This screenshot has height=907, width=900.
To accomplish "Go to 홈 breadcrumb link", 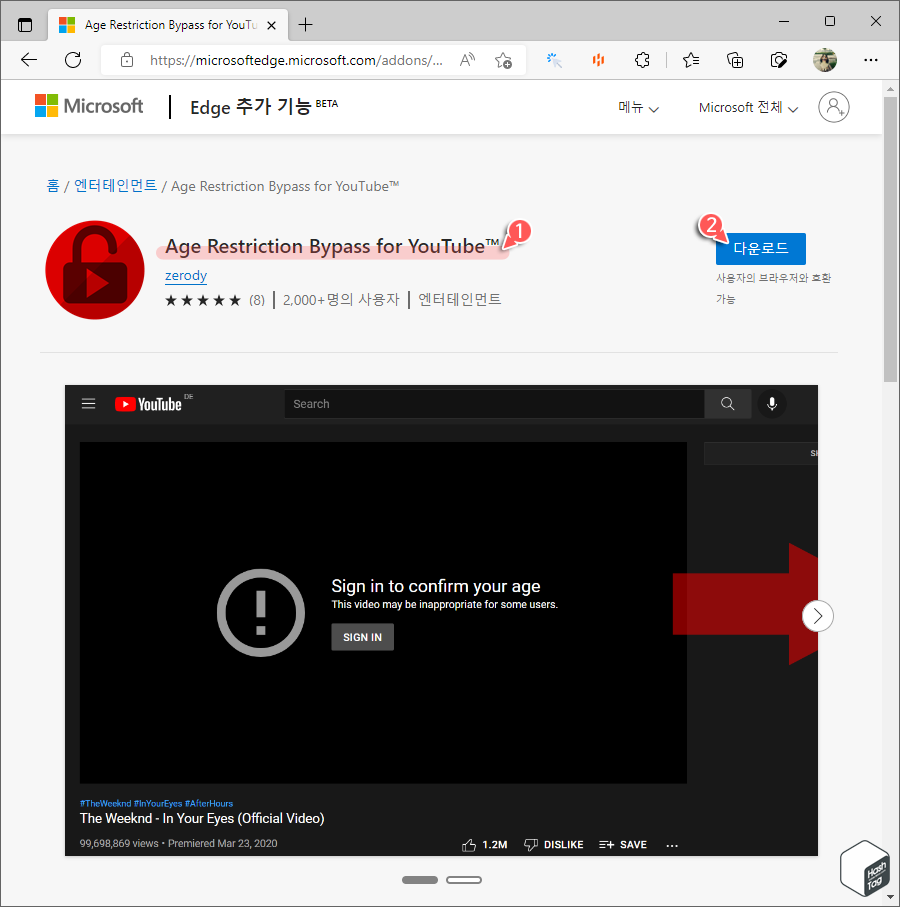I will [x=53, y=186].
